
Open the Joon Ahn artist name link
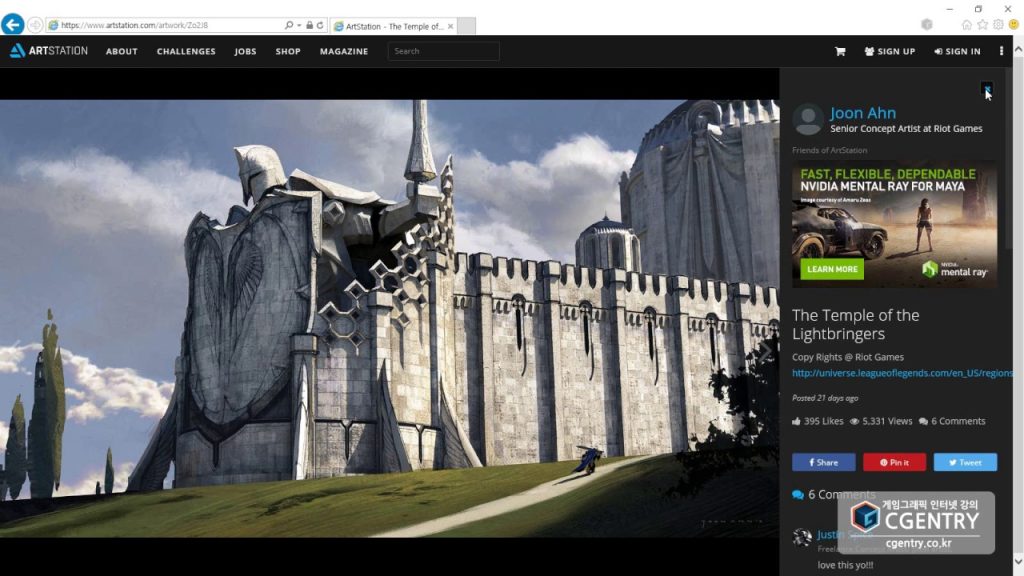point(862,113)
